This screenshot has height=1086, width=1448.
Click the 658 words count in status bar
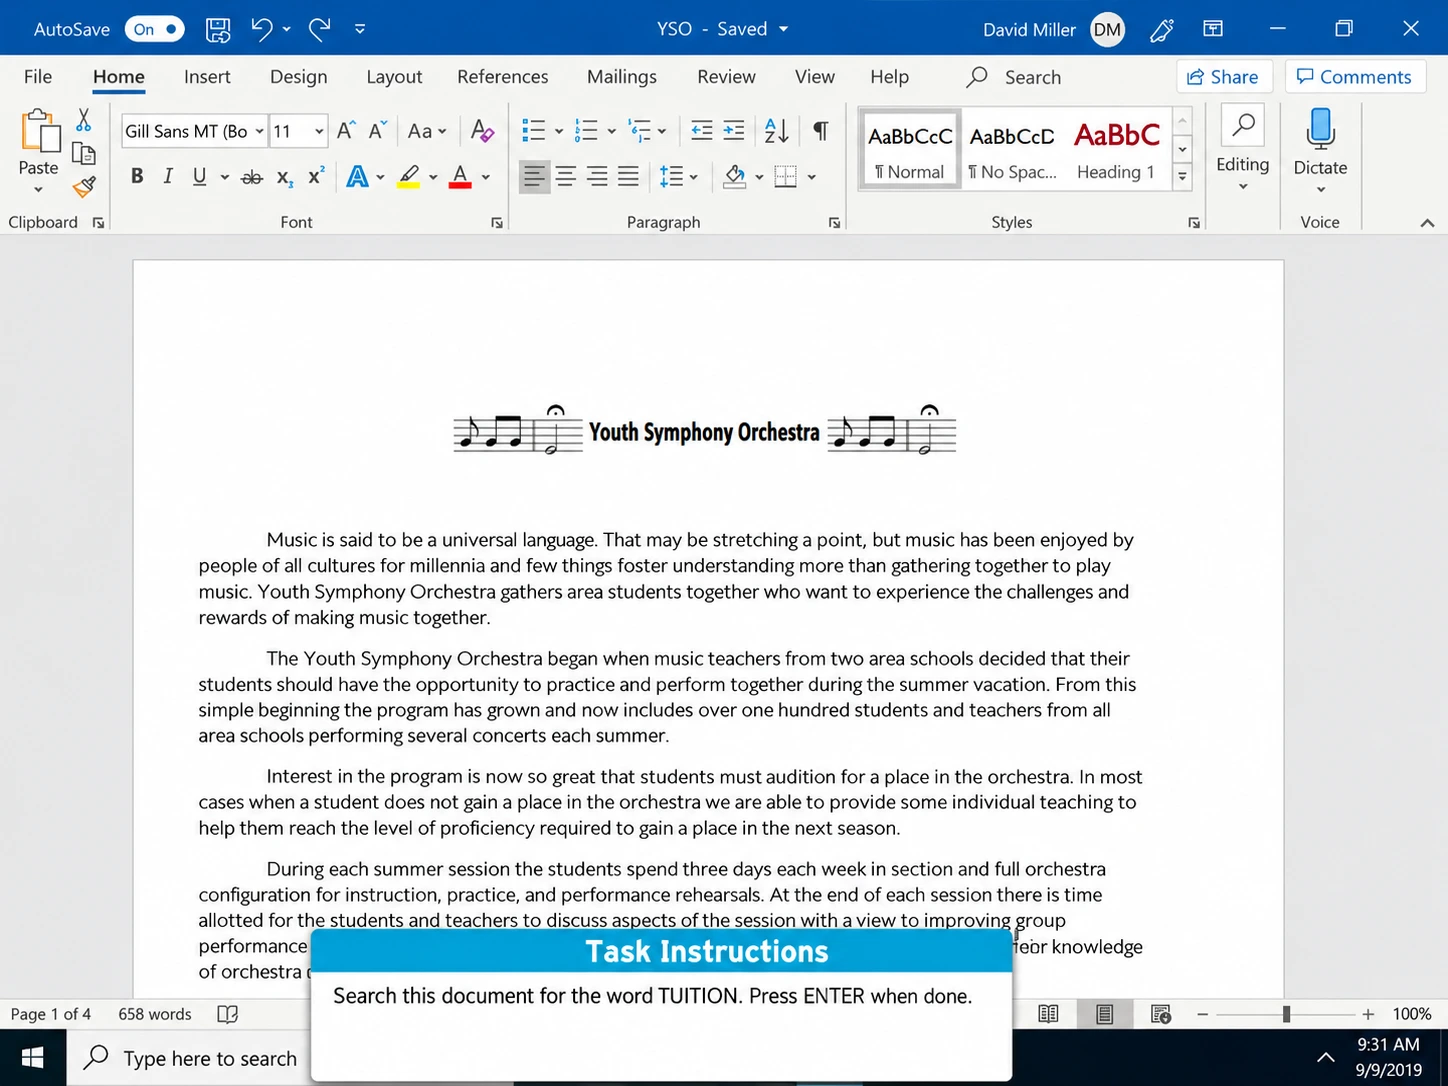click(155, 1014)
